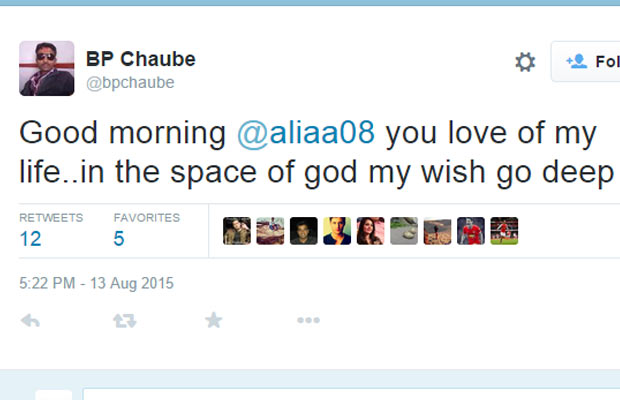The height and width of the screenshot is (400, 620).
Task: Click the Follow button
Action: pos(590,62)
